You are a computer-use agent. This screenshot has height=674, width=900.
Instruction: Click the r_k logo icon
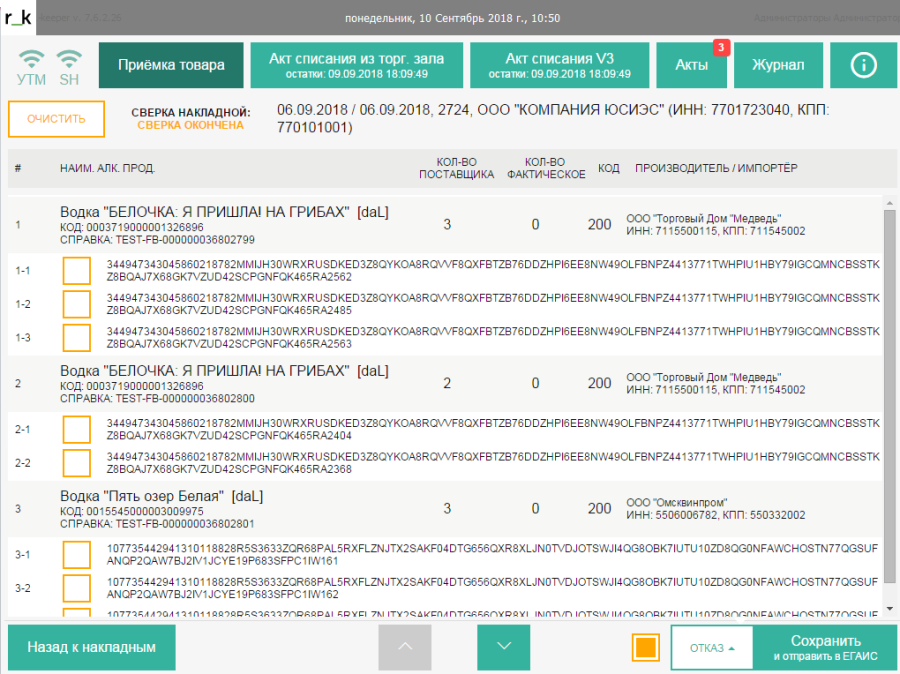19,18
